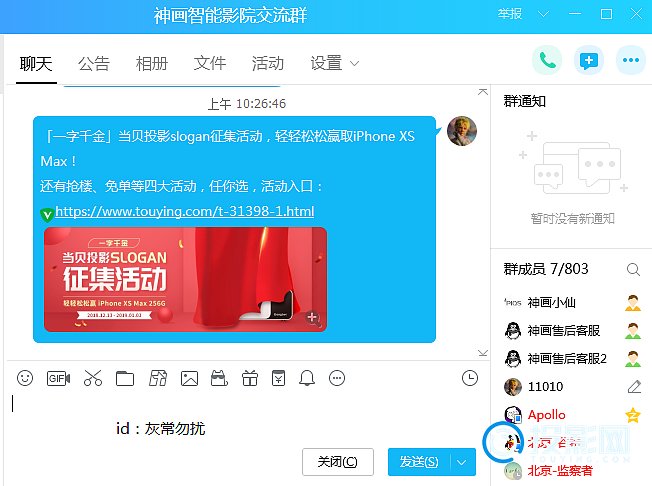Open more toolbar options circle icon

337,378
